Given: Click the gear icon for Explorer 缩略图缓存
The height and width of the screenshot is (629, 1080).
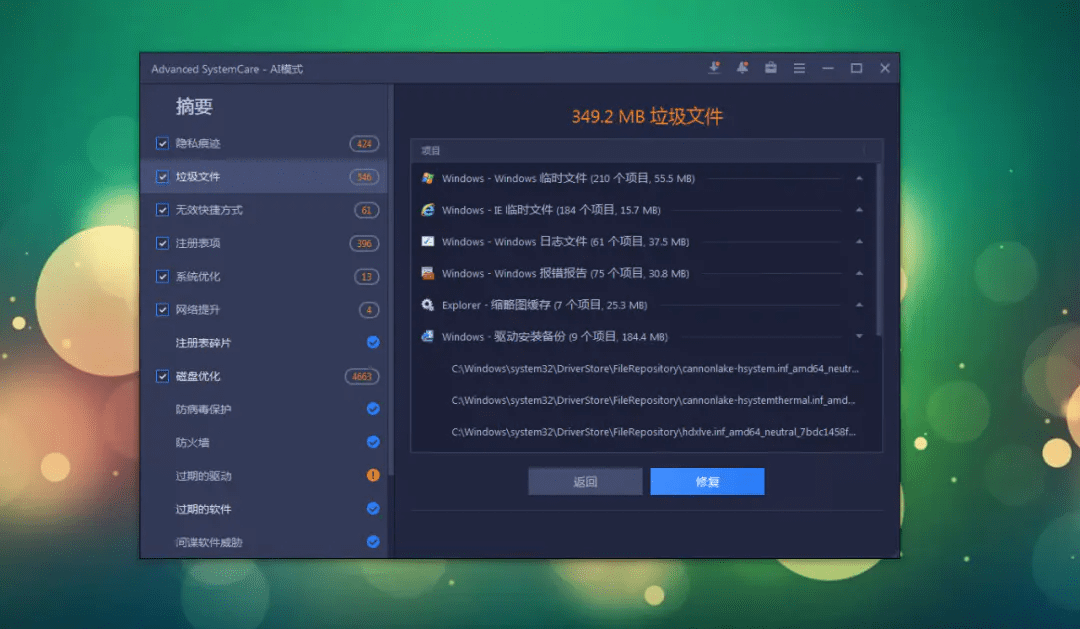Looking at the screenshot, I should tap(428, 305).
